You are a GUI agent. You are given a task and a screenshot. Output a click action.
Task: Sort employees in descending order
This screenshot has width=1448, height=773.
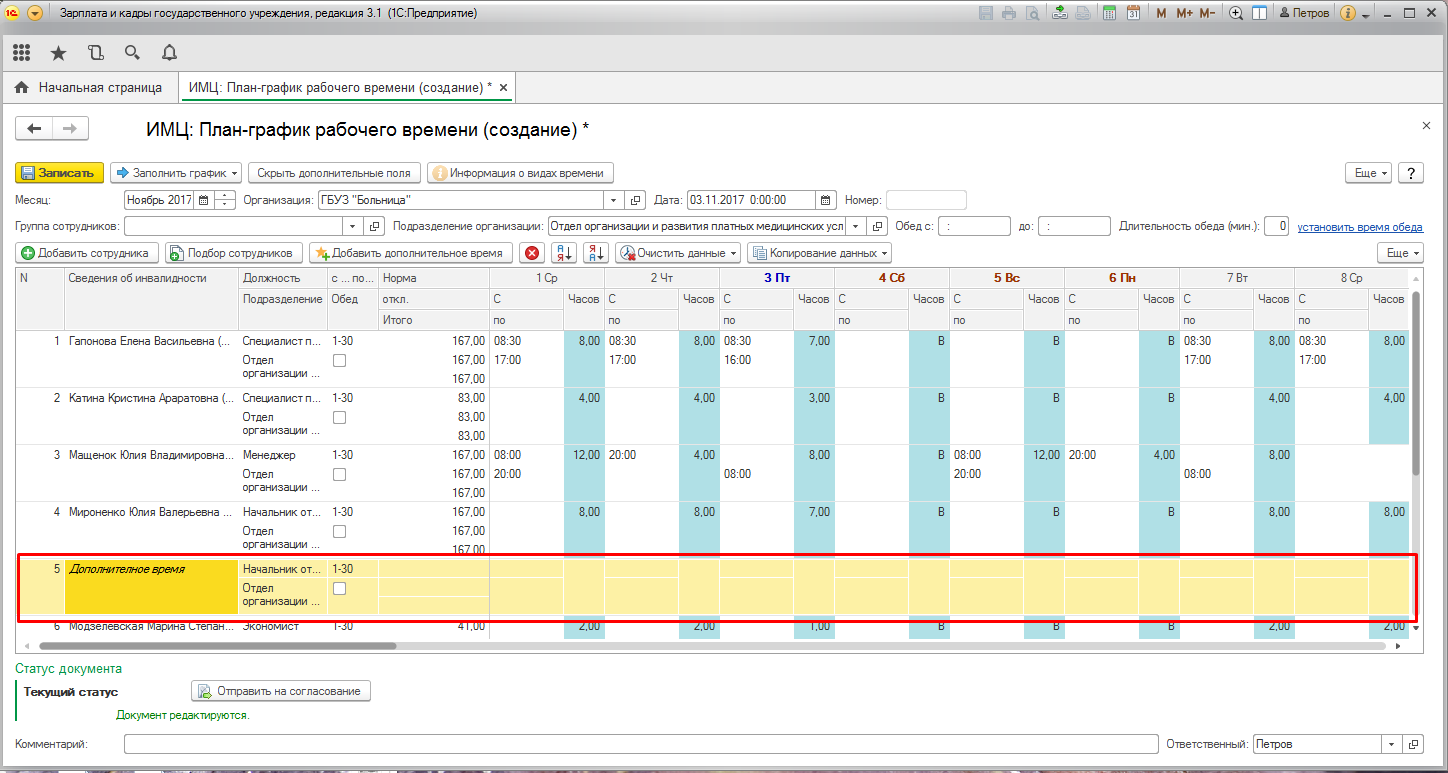point(595,253)
